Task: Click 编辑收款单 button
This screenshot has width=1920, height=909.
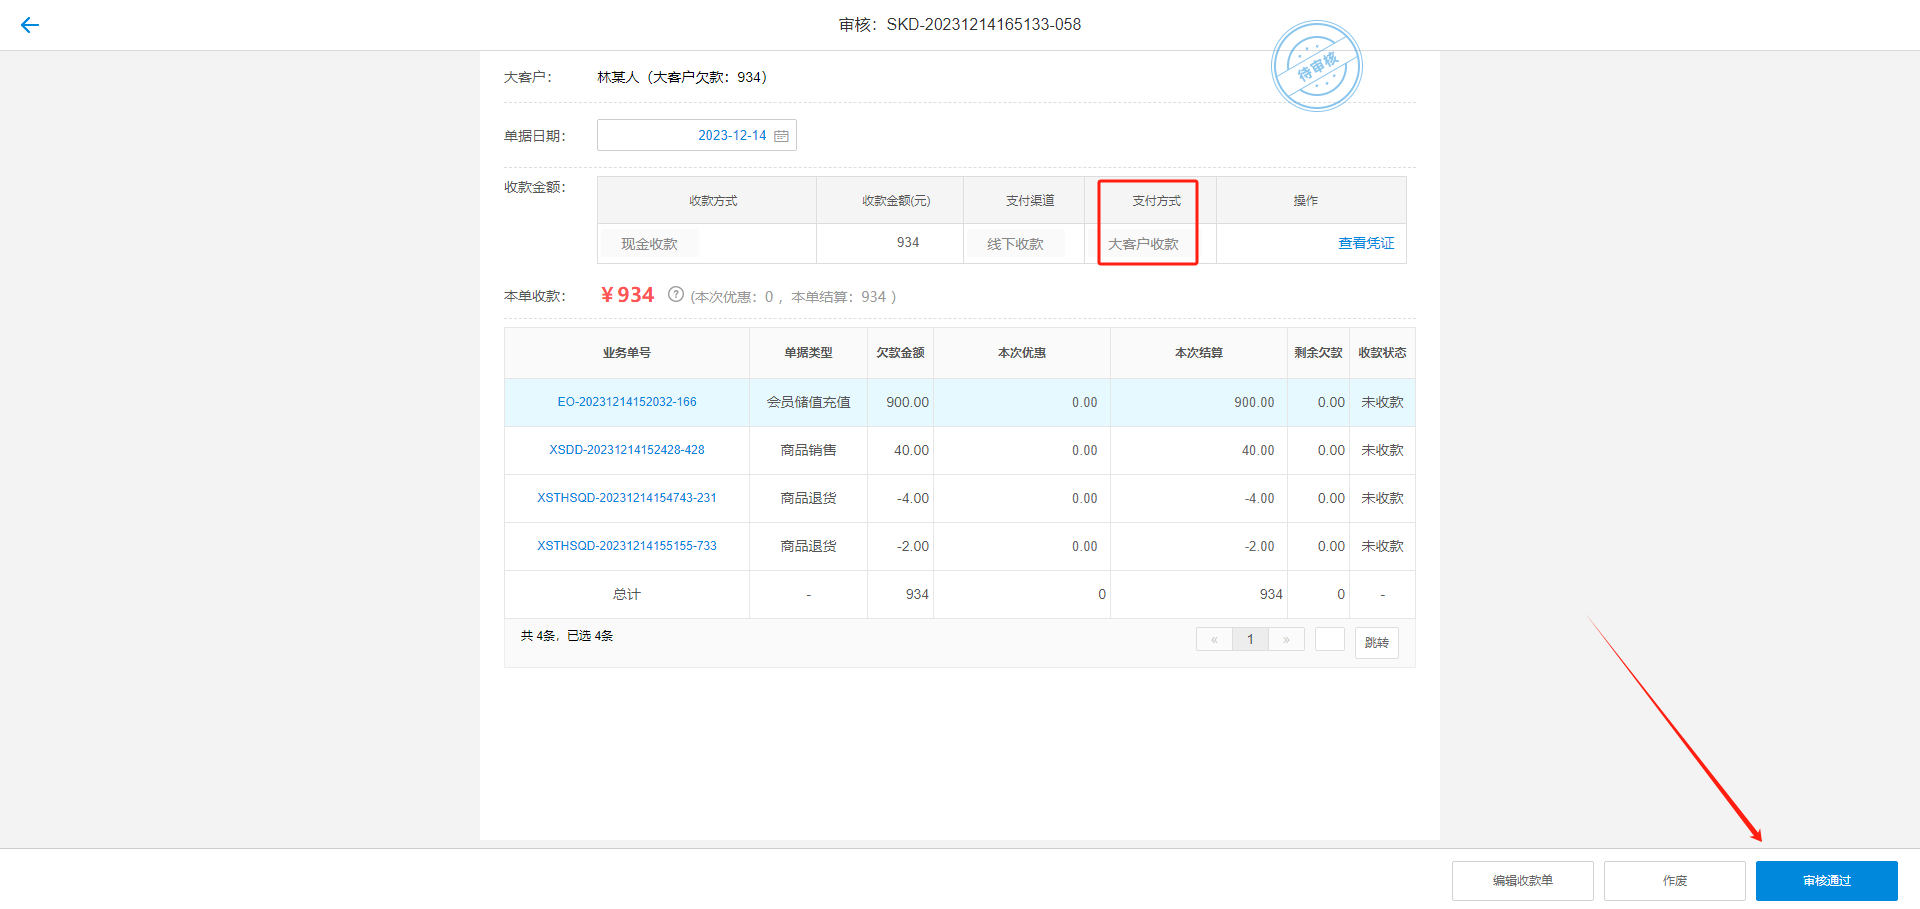Action: tap(1523, 881)
